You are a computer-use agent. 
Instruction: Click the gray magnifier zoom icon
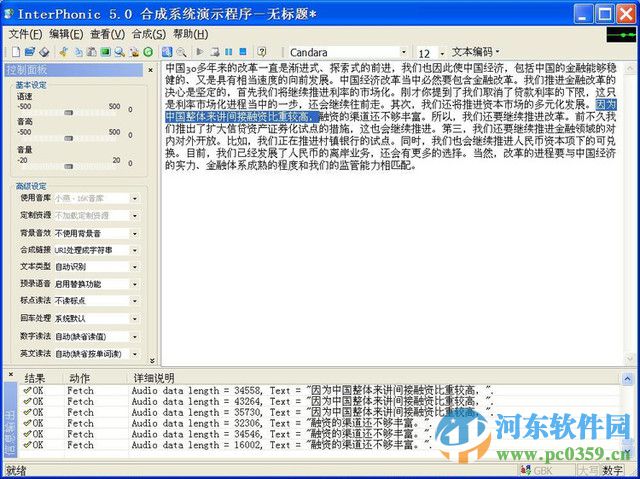pyautogui.click(x=181, y=52)
